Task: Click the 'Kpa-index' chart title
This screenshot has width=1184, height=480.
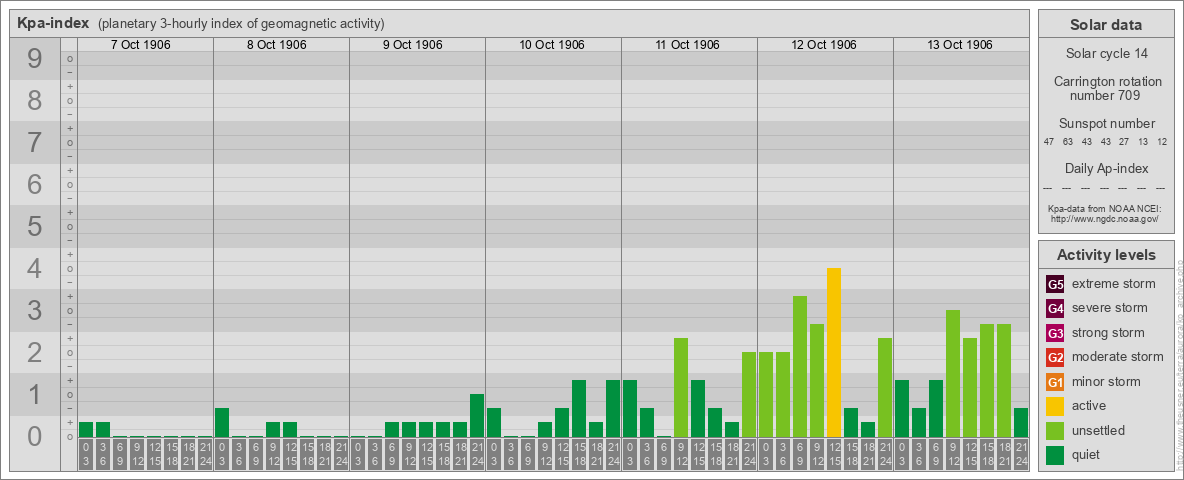Action: click(x=54, y=23)
